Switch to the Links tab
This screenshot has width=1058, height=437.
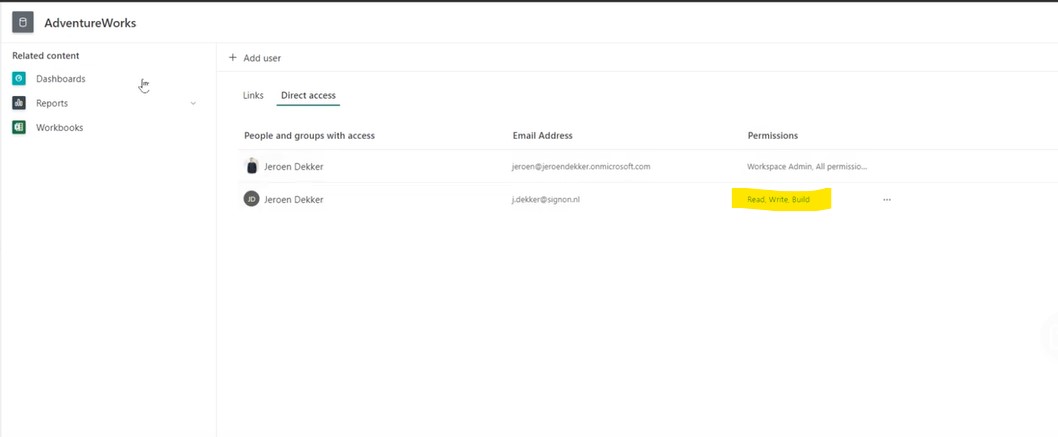tap(253, 96)
